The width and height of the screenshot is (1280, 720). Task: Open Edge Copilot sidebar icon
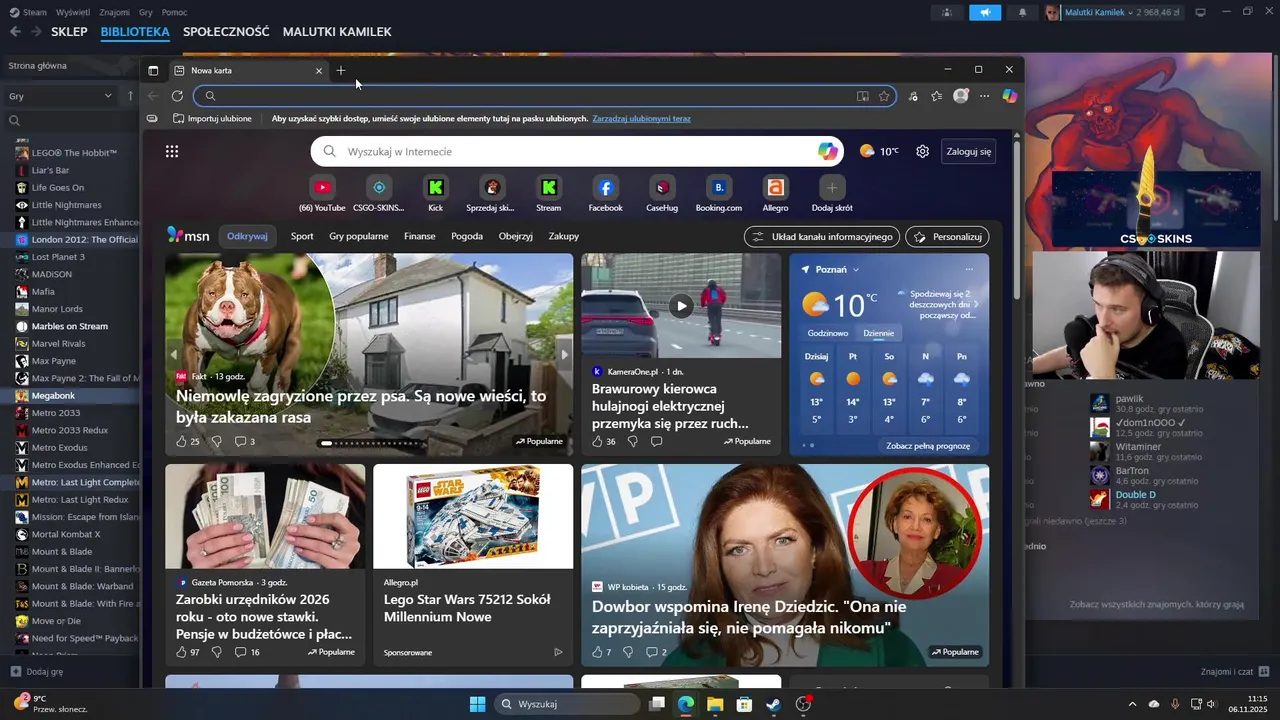point(1010,96)
